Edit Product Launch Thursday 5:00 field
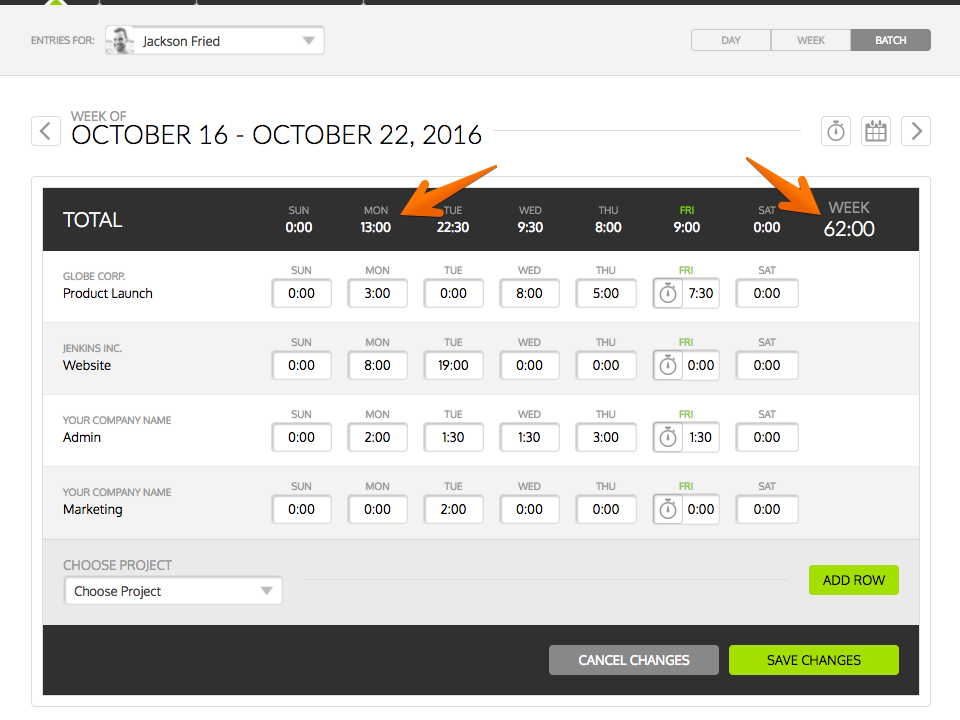960x720 pixels. (606, 294)
